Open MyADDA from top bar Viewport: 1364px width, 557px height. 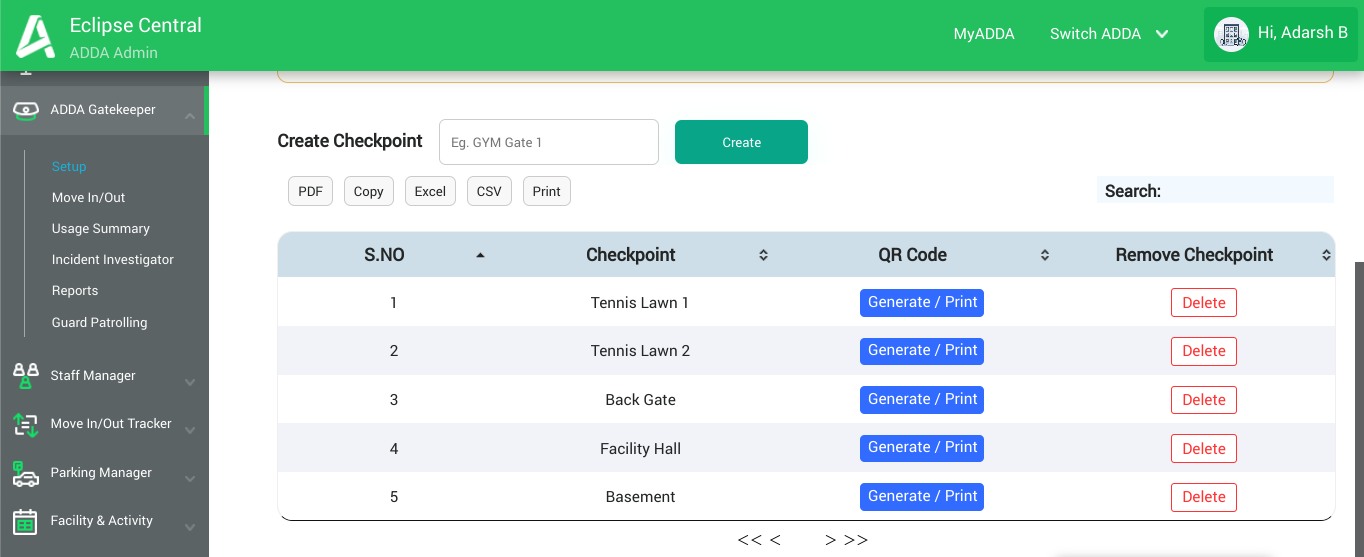(x=984, y=34)
